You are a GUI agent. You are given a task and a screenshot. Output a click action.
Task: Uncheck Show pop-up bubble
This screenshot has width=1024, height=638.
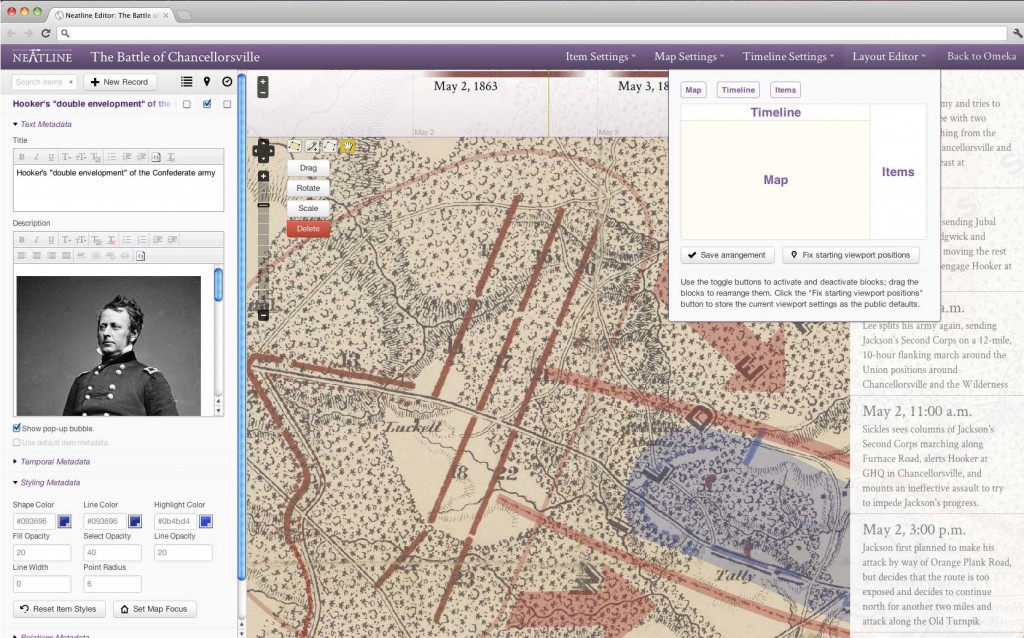(x=17, y=428)
